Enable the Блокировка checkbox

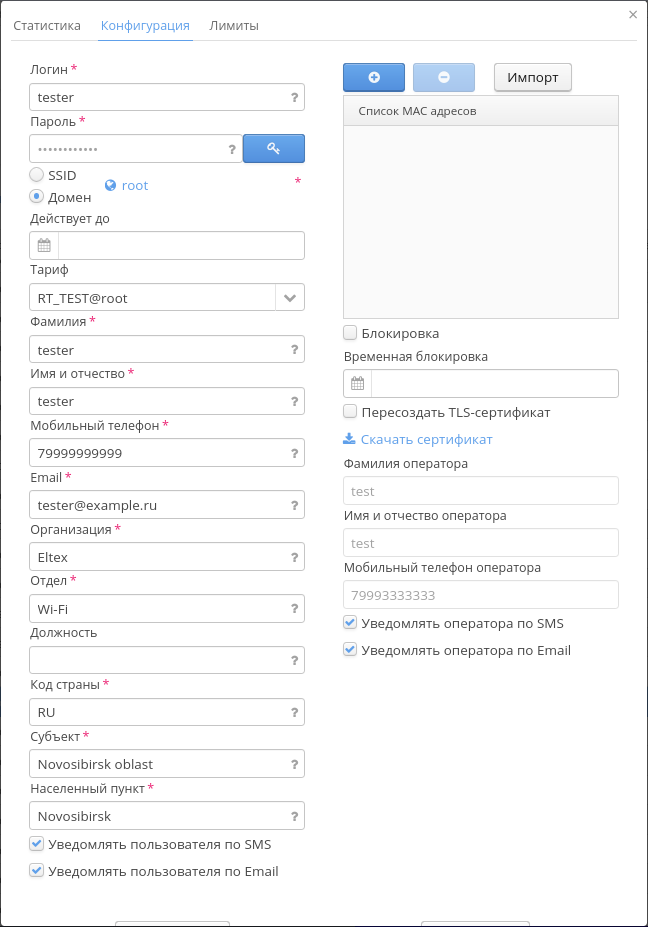pos(350,333)
